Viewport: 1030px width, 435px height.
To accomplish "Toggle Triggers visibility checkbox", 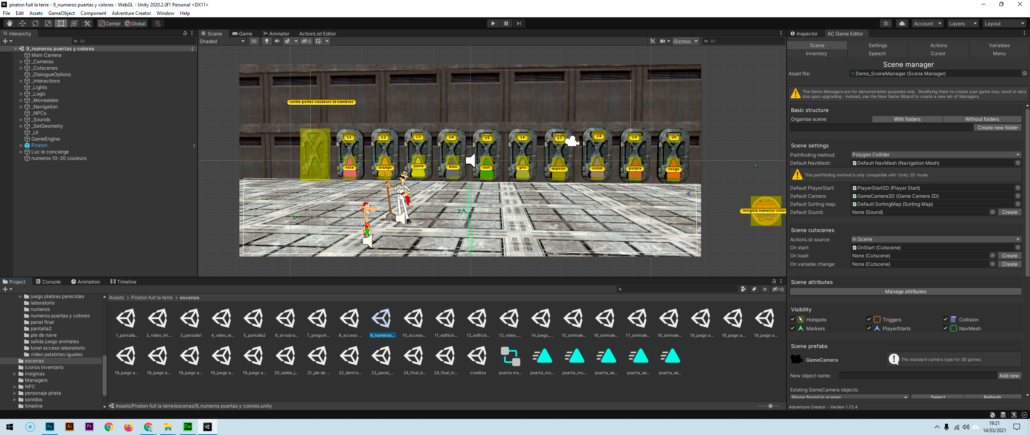I will click(868, 319).
